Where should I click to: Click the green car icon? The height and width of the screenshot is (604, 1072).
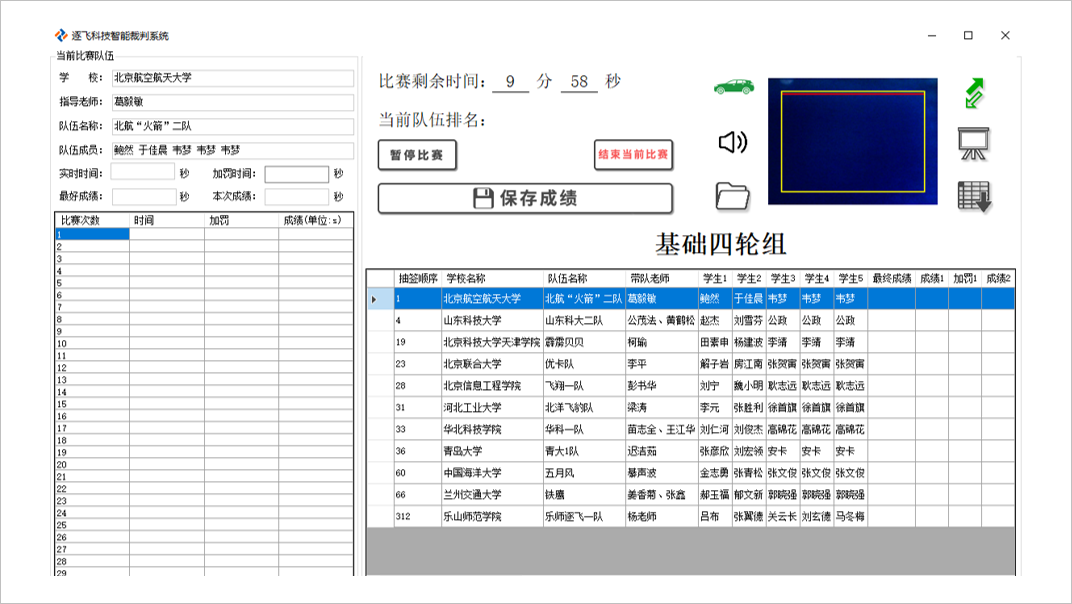pos(734,87)
